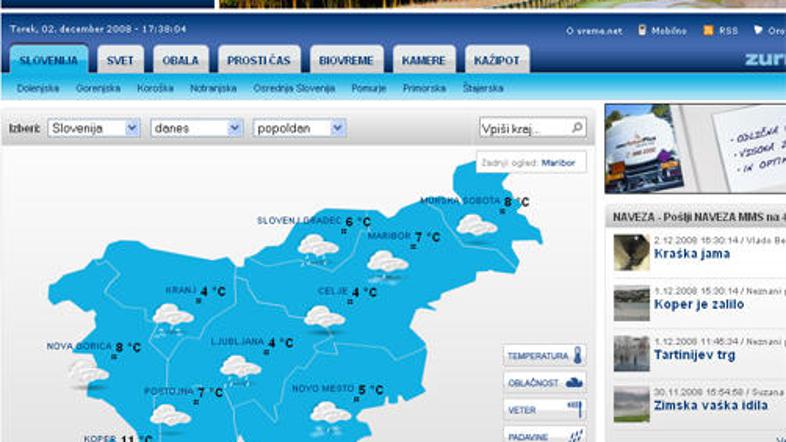Open the Tartinijev trg headline
786x442 pixels.
coord(694,355)
